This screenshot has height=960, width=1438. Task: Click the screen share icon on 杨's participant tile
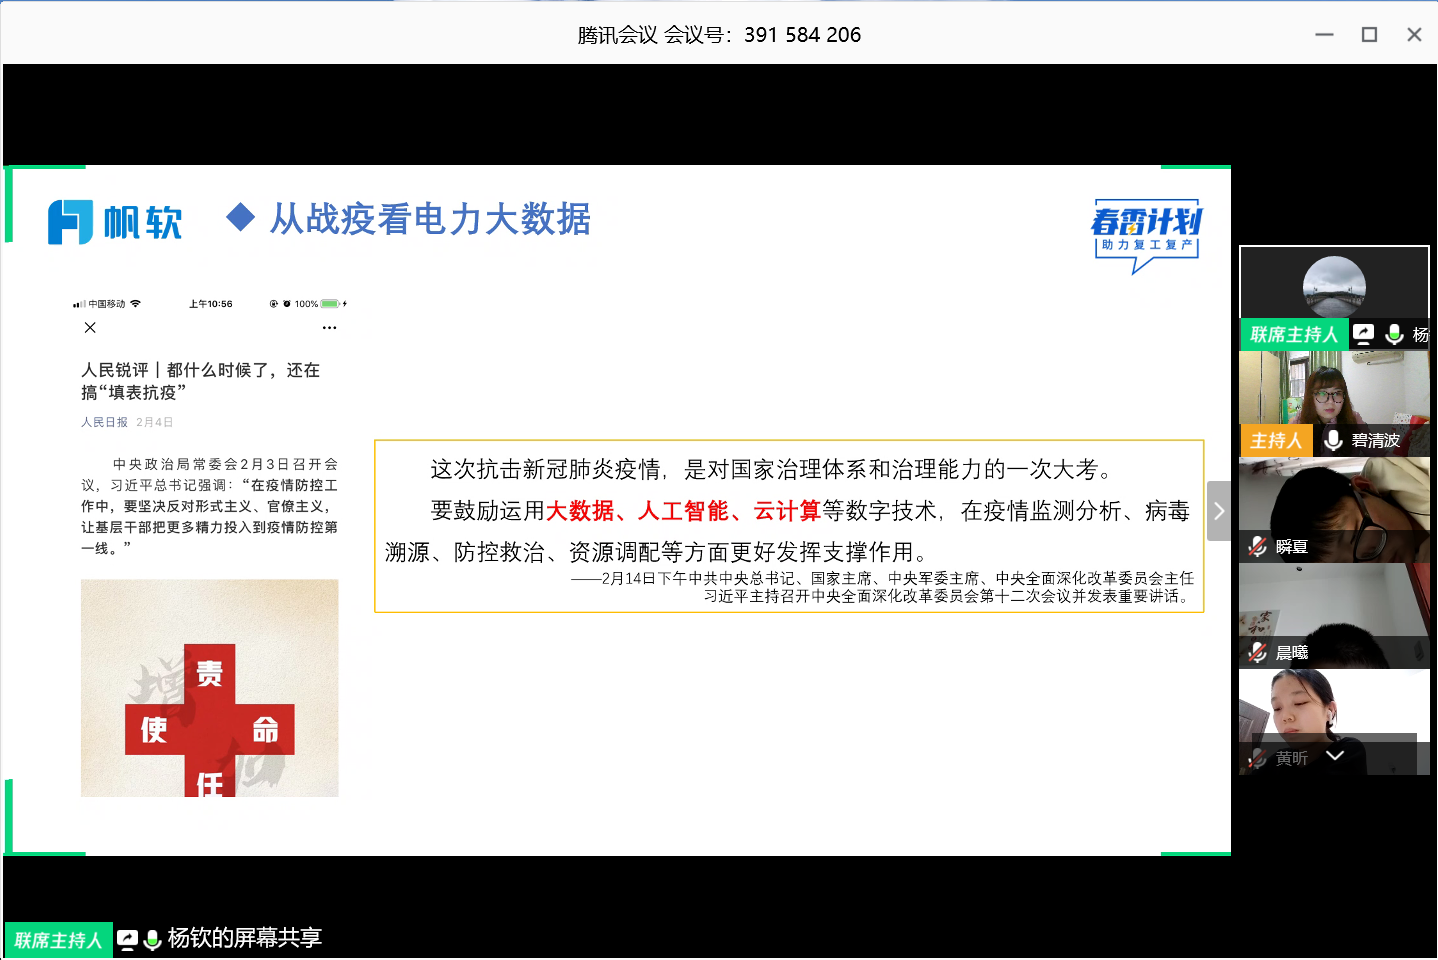1363,334
